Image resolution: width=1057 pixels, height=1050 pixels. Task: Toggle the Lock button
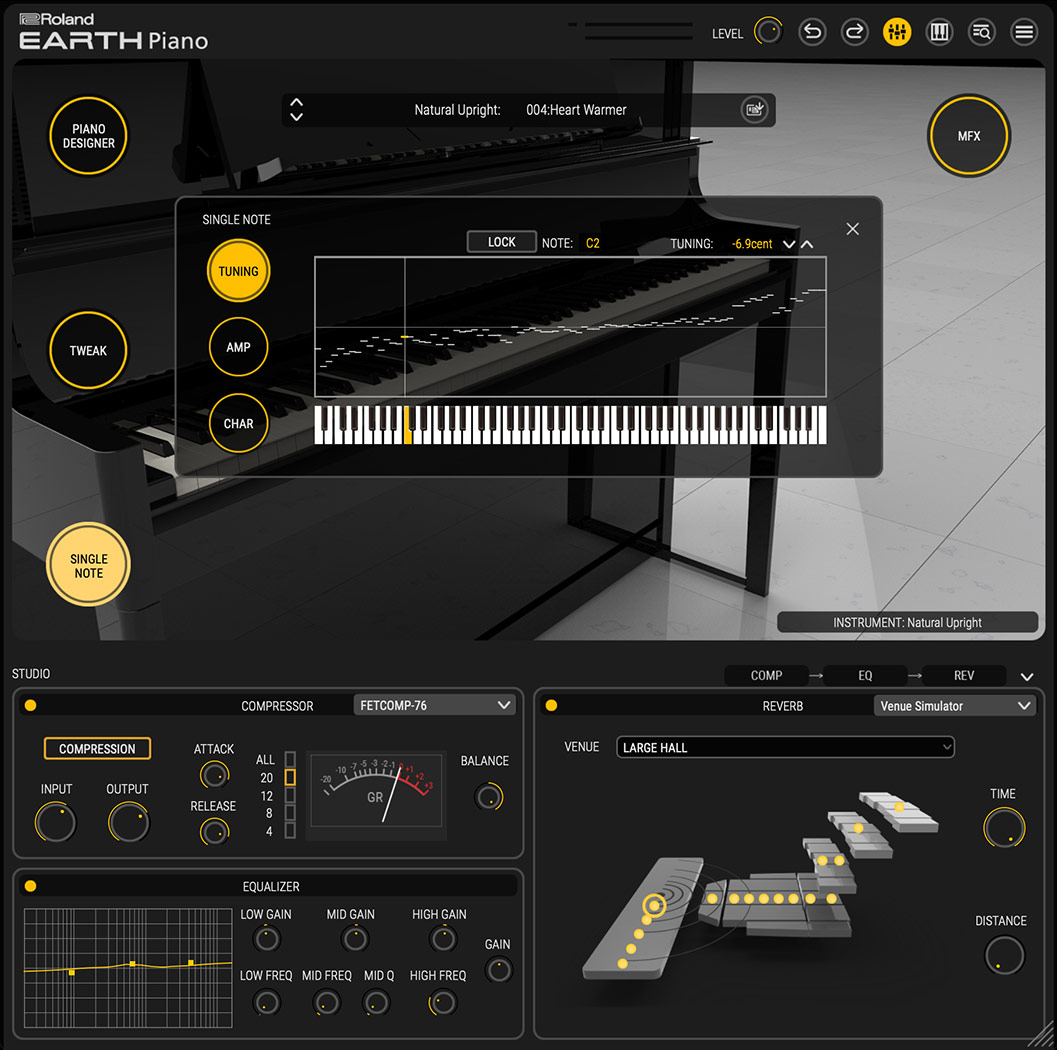(x=502, y=242)
